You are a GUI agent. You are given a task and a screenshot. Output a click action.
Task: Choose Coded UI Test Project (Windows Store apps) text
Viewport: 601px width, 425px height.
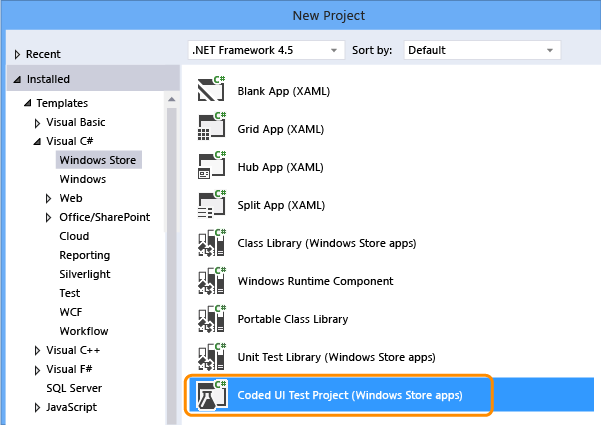[x=350, y=395]
